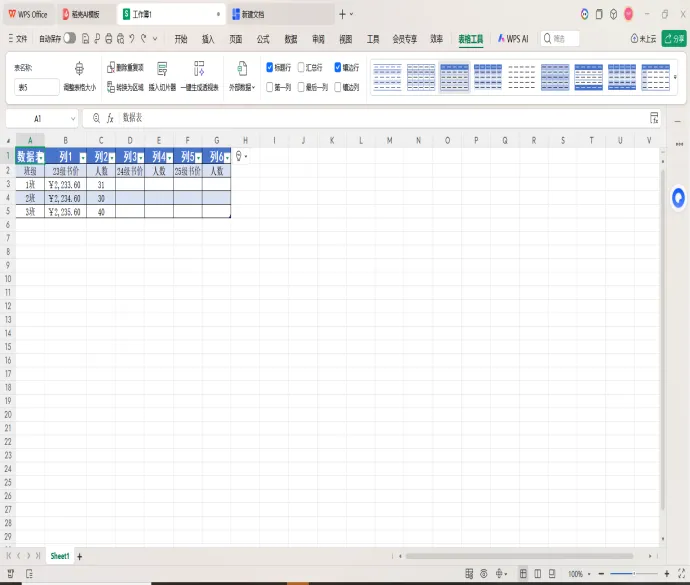This screenshot has height=585, width=690.
Task: Switch to normal view in status bar
Action: pyautogui.click(x=523, y=574)
